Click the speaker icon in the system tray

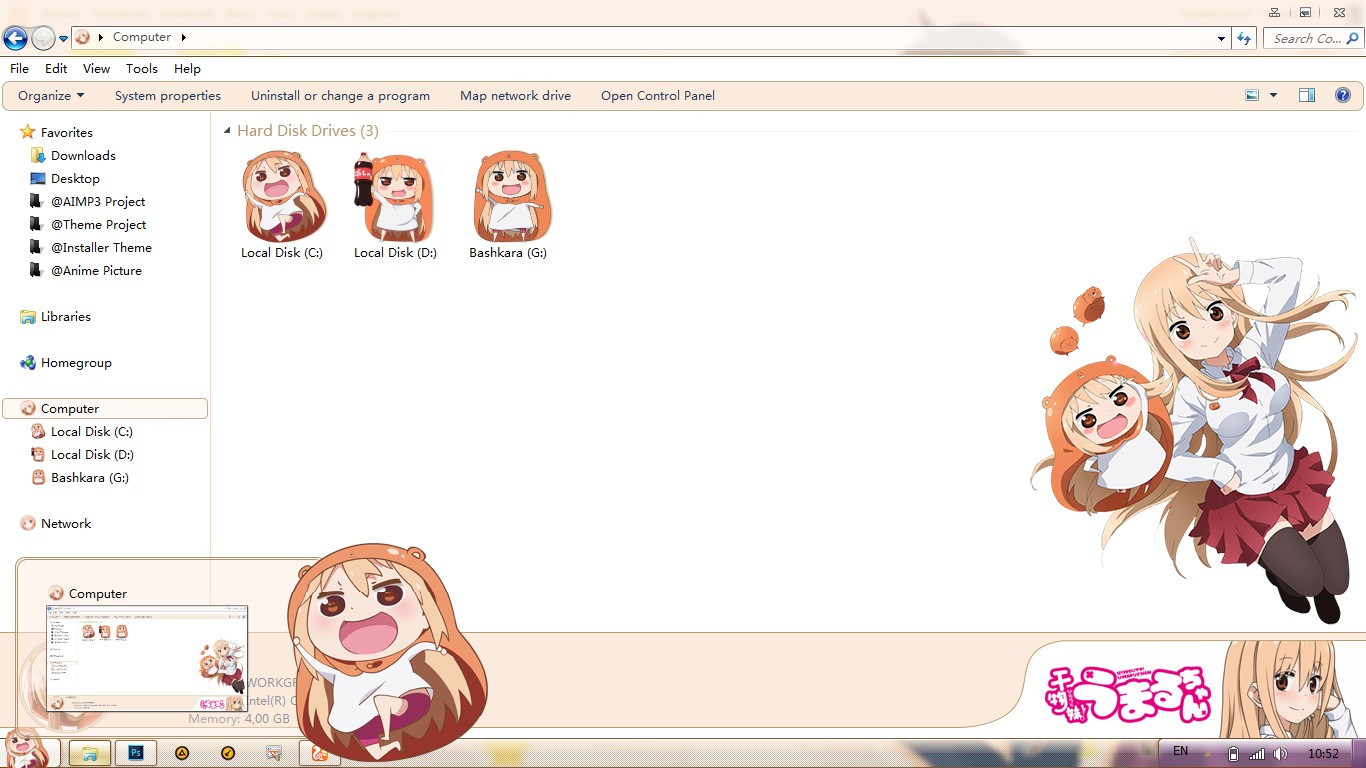click(x=1281, y=753)
